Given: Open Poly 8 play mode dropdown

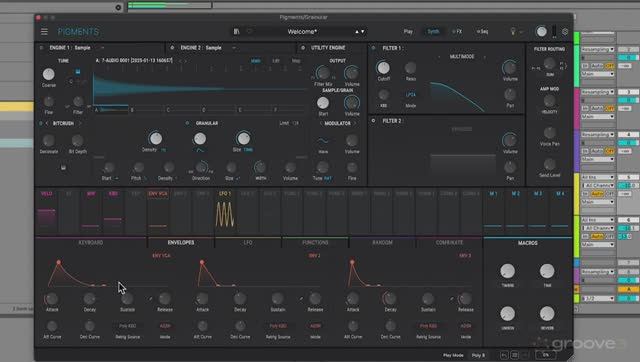Looking at the screenshot, I should (x=478, y=355).
